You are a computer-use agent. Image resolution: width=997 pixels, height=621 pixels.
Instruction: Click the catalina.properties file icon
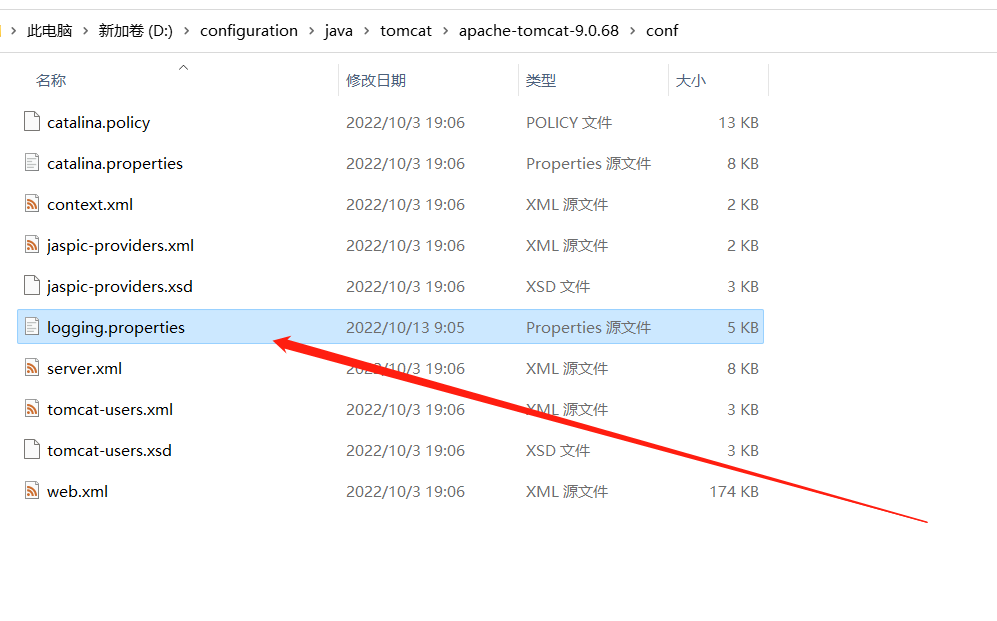tap(32, 163)
